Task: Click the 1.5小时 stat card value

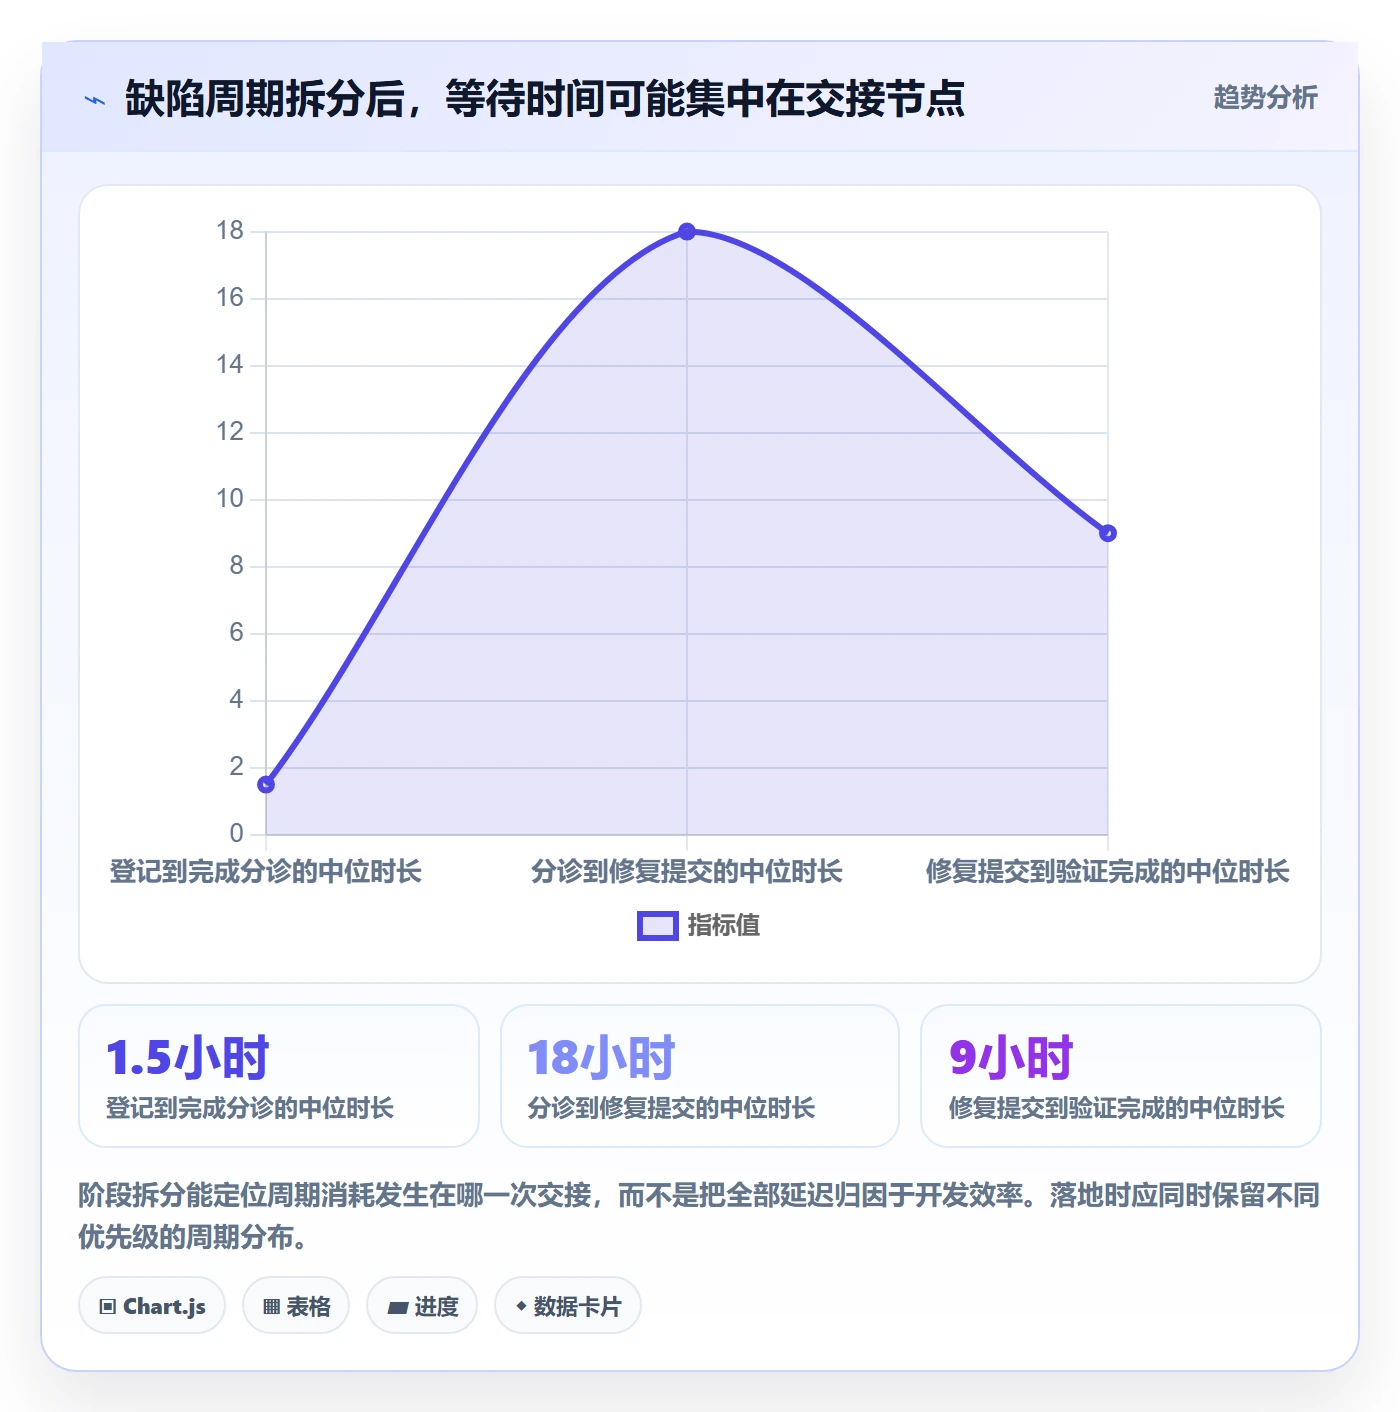Action: click(188, 1058)
